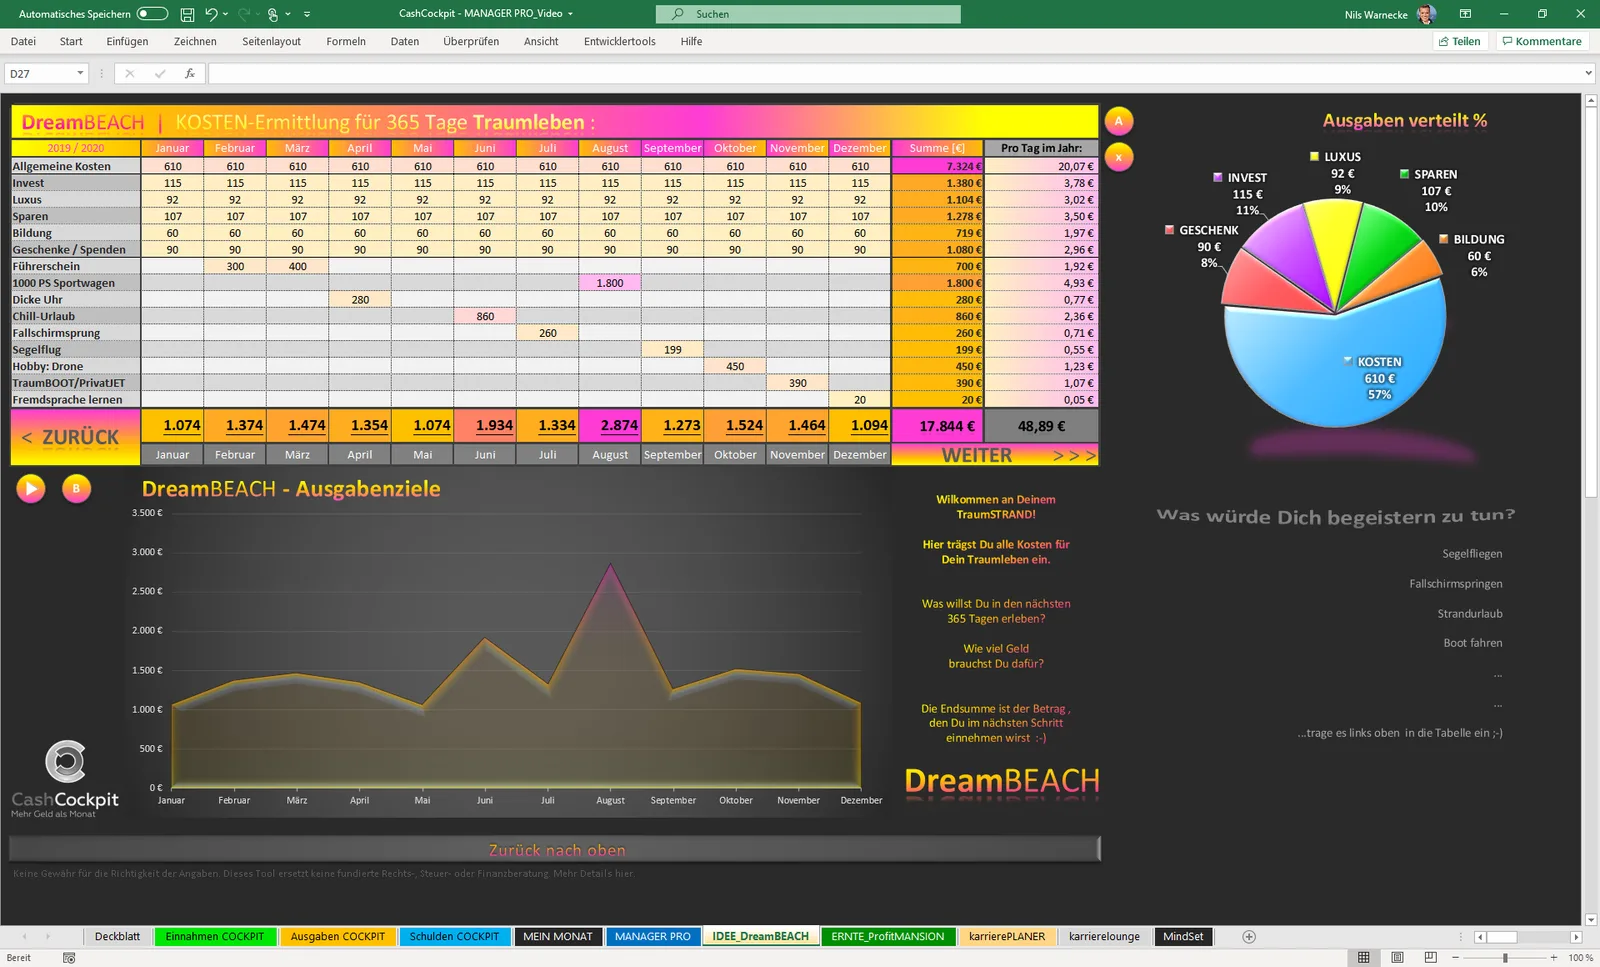This screenshot has width=1600, height=967.
Task: Select the Führerschein row label
Action: tap(75, 266)
